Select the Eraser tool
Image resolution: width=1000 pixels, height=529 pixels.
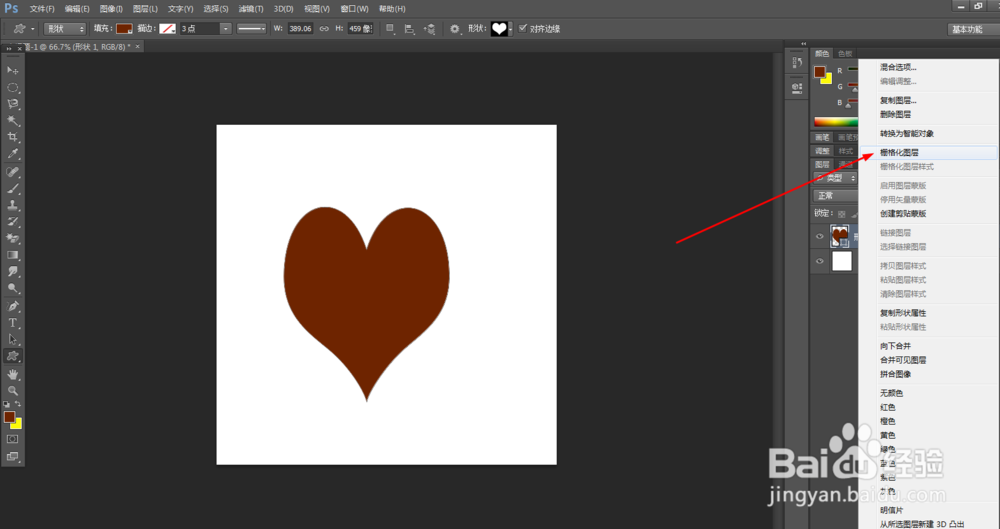click(x=13, y=239)
